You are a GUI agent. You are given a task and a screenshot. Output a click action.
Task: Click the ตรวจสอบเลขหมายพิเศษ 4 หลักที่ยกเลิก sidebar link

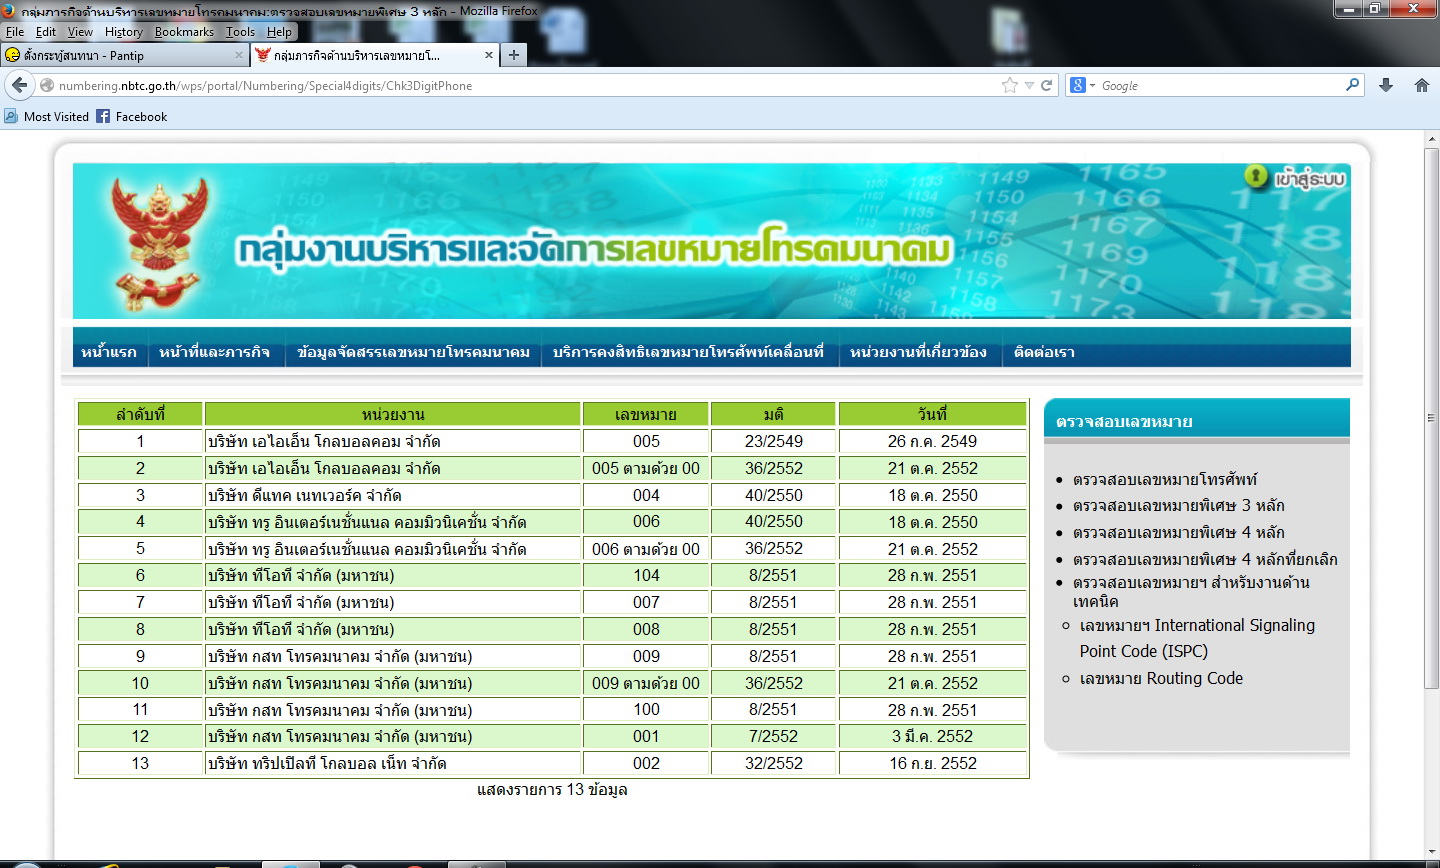click(x=1205, y=559)
